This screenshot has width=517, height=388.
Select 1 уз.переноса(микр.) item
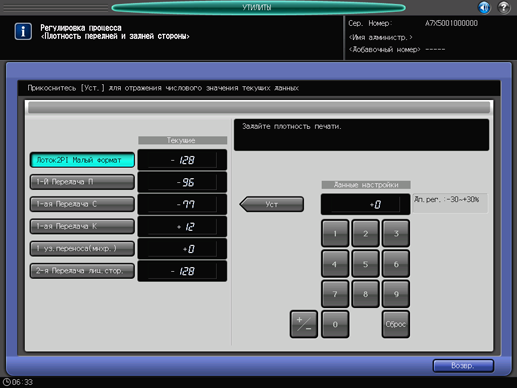pos(82,249)
